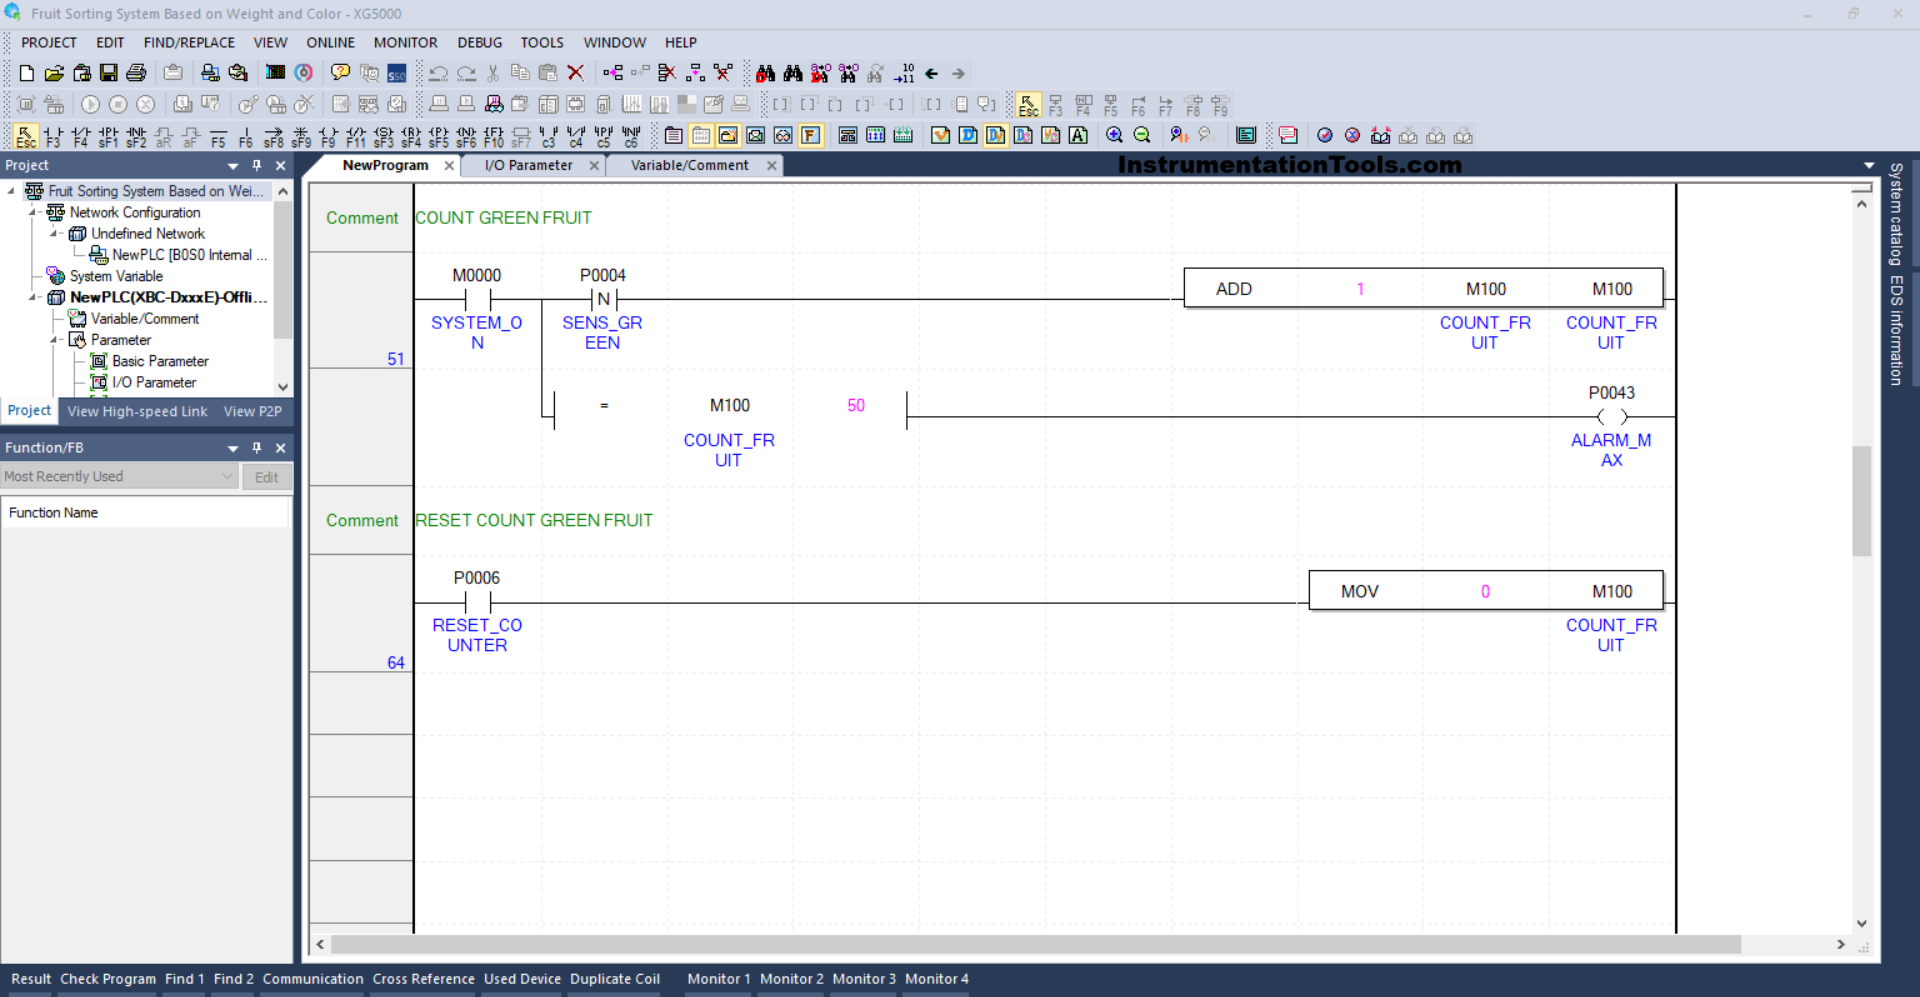
Task: Pin the Project panel open
Action: click(x=257, y=165)
